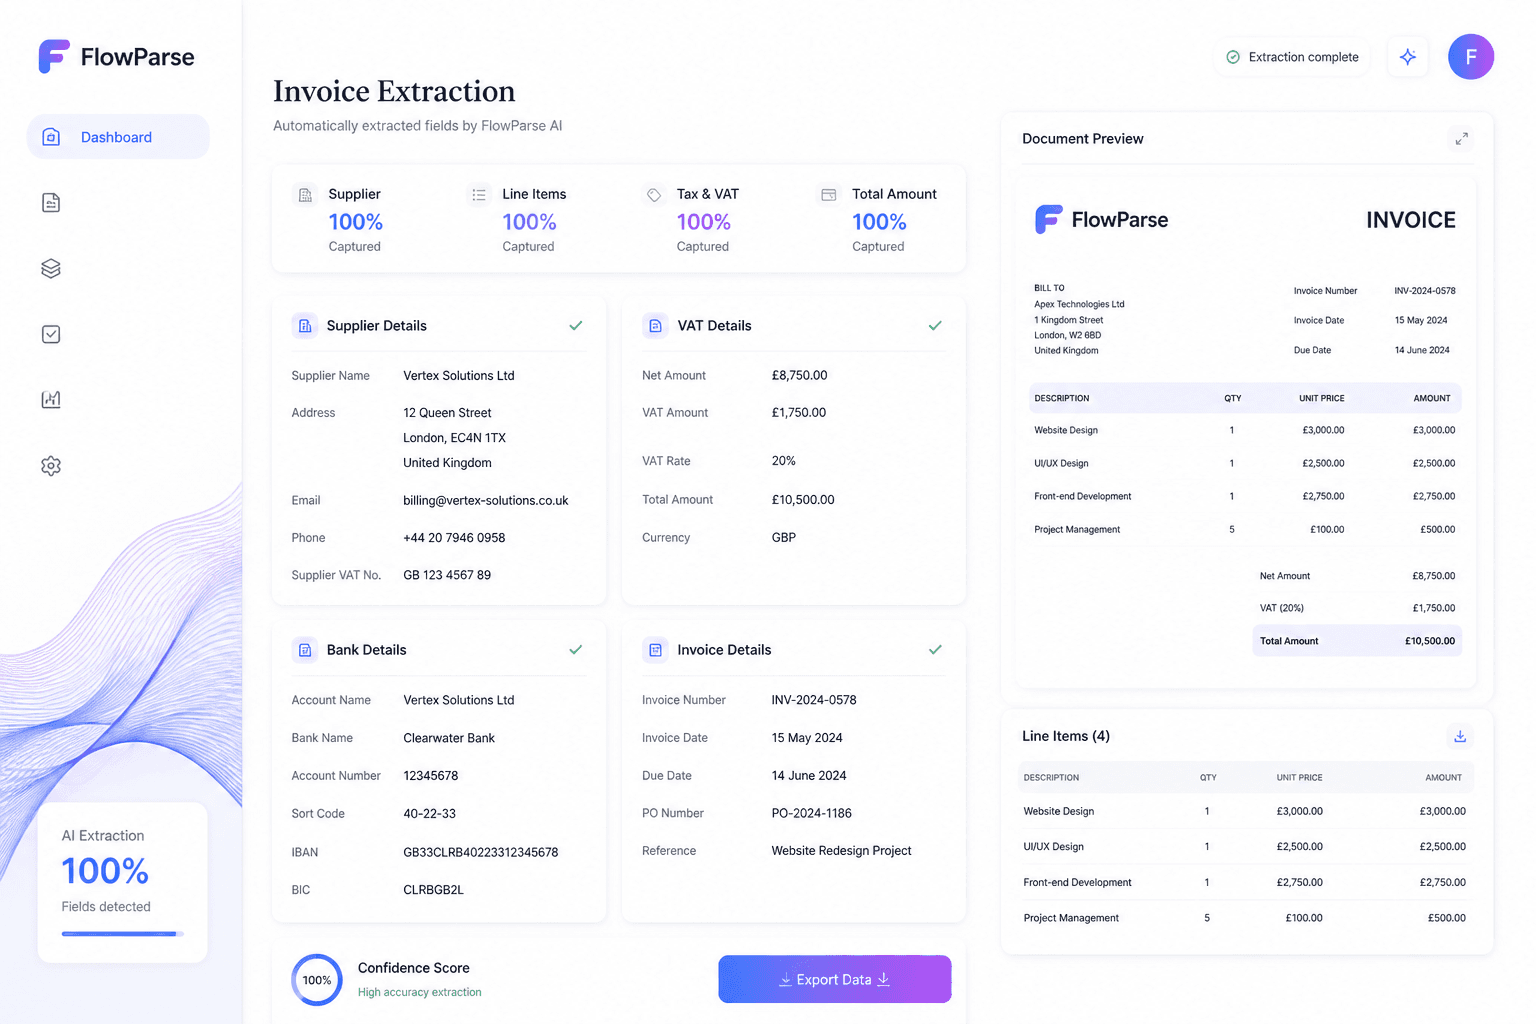Click the Tax & VAT tag icon
This screenshot has height=1024, width=1536.
(x=654, y=195)
